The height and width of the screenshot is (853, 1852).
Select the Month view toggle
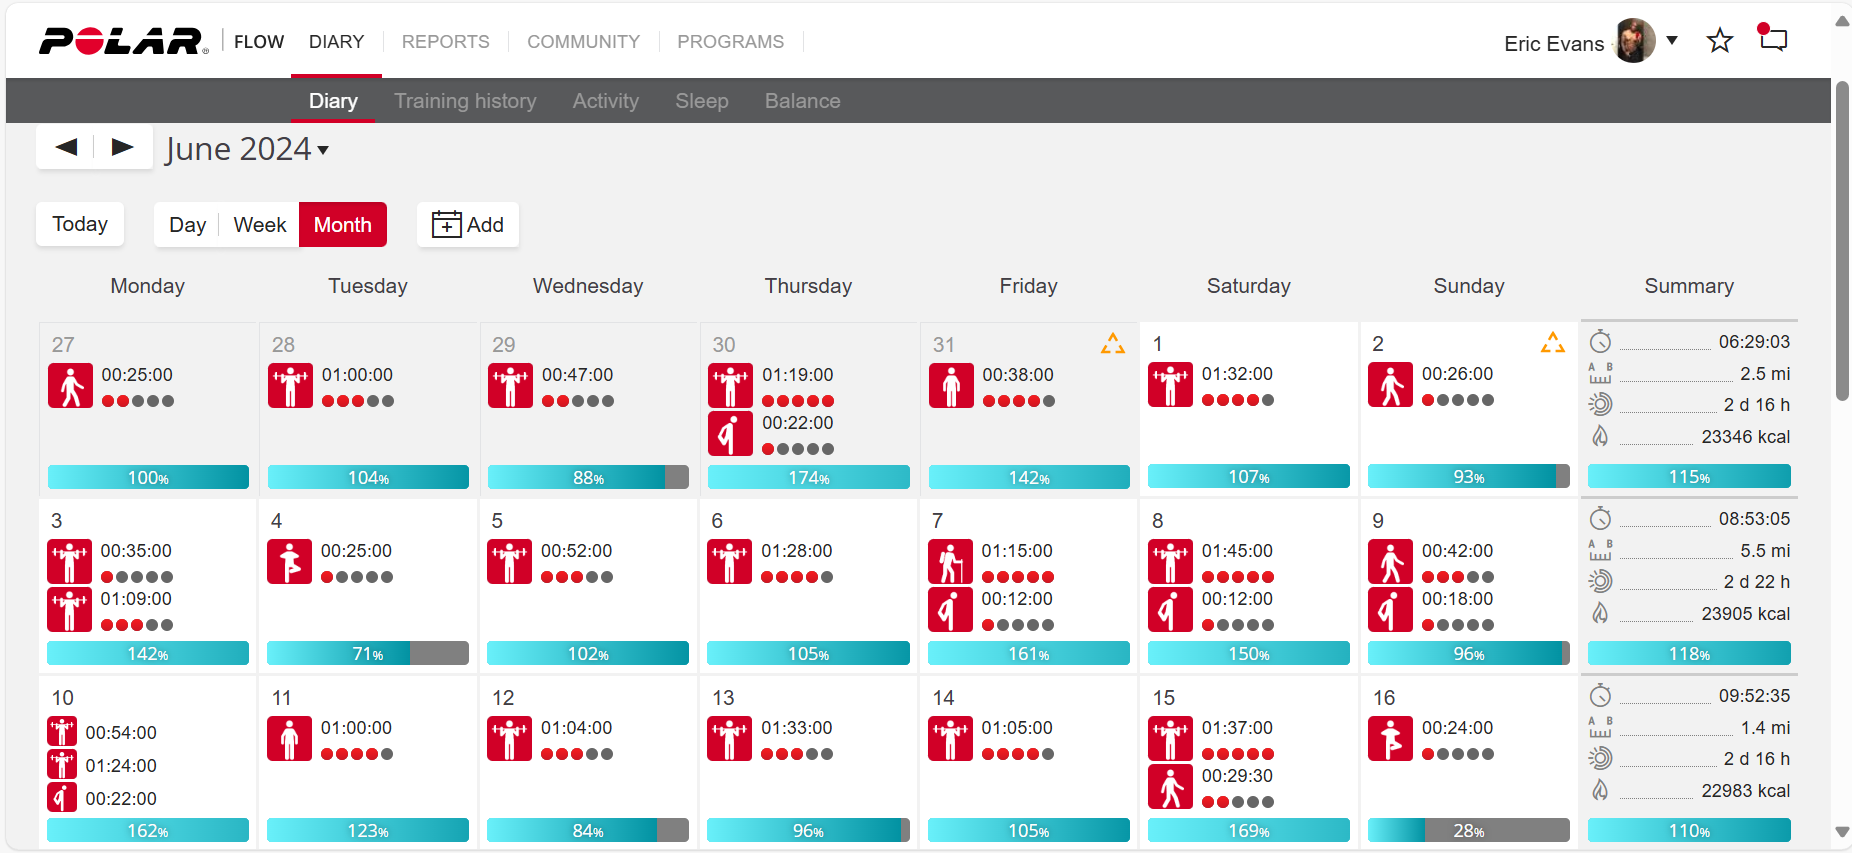point(342,225)
